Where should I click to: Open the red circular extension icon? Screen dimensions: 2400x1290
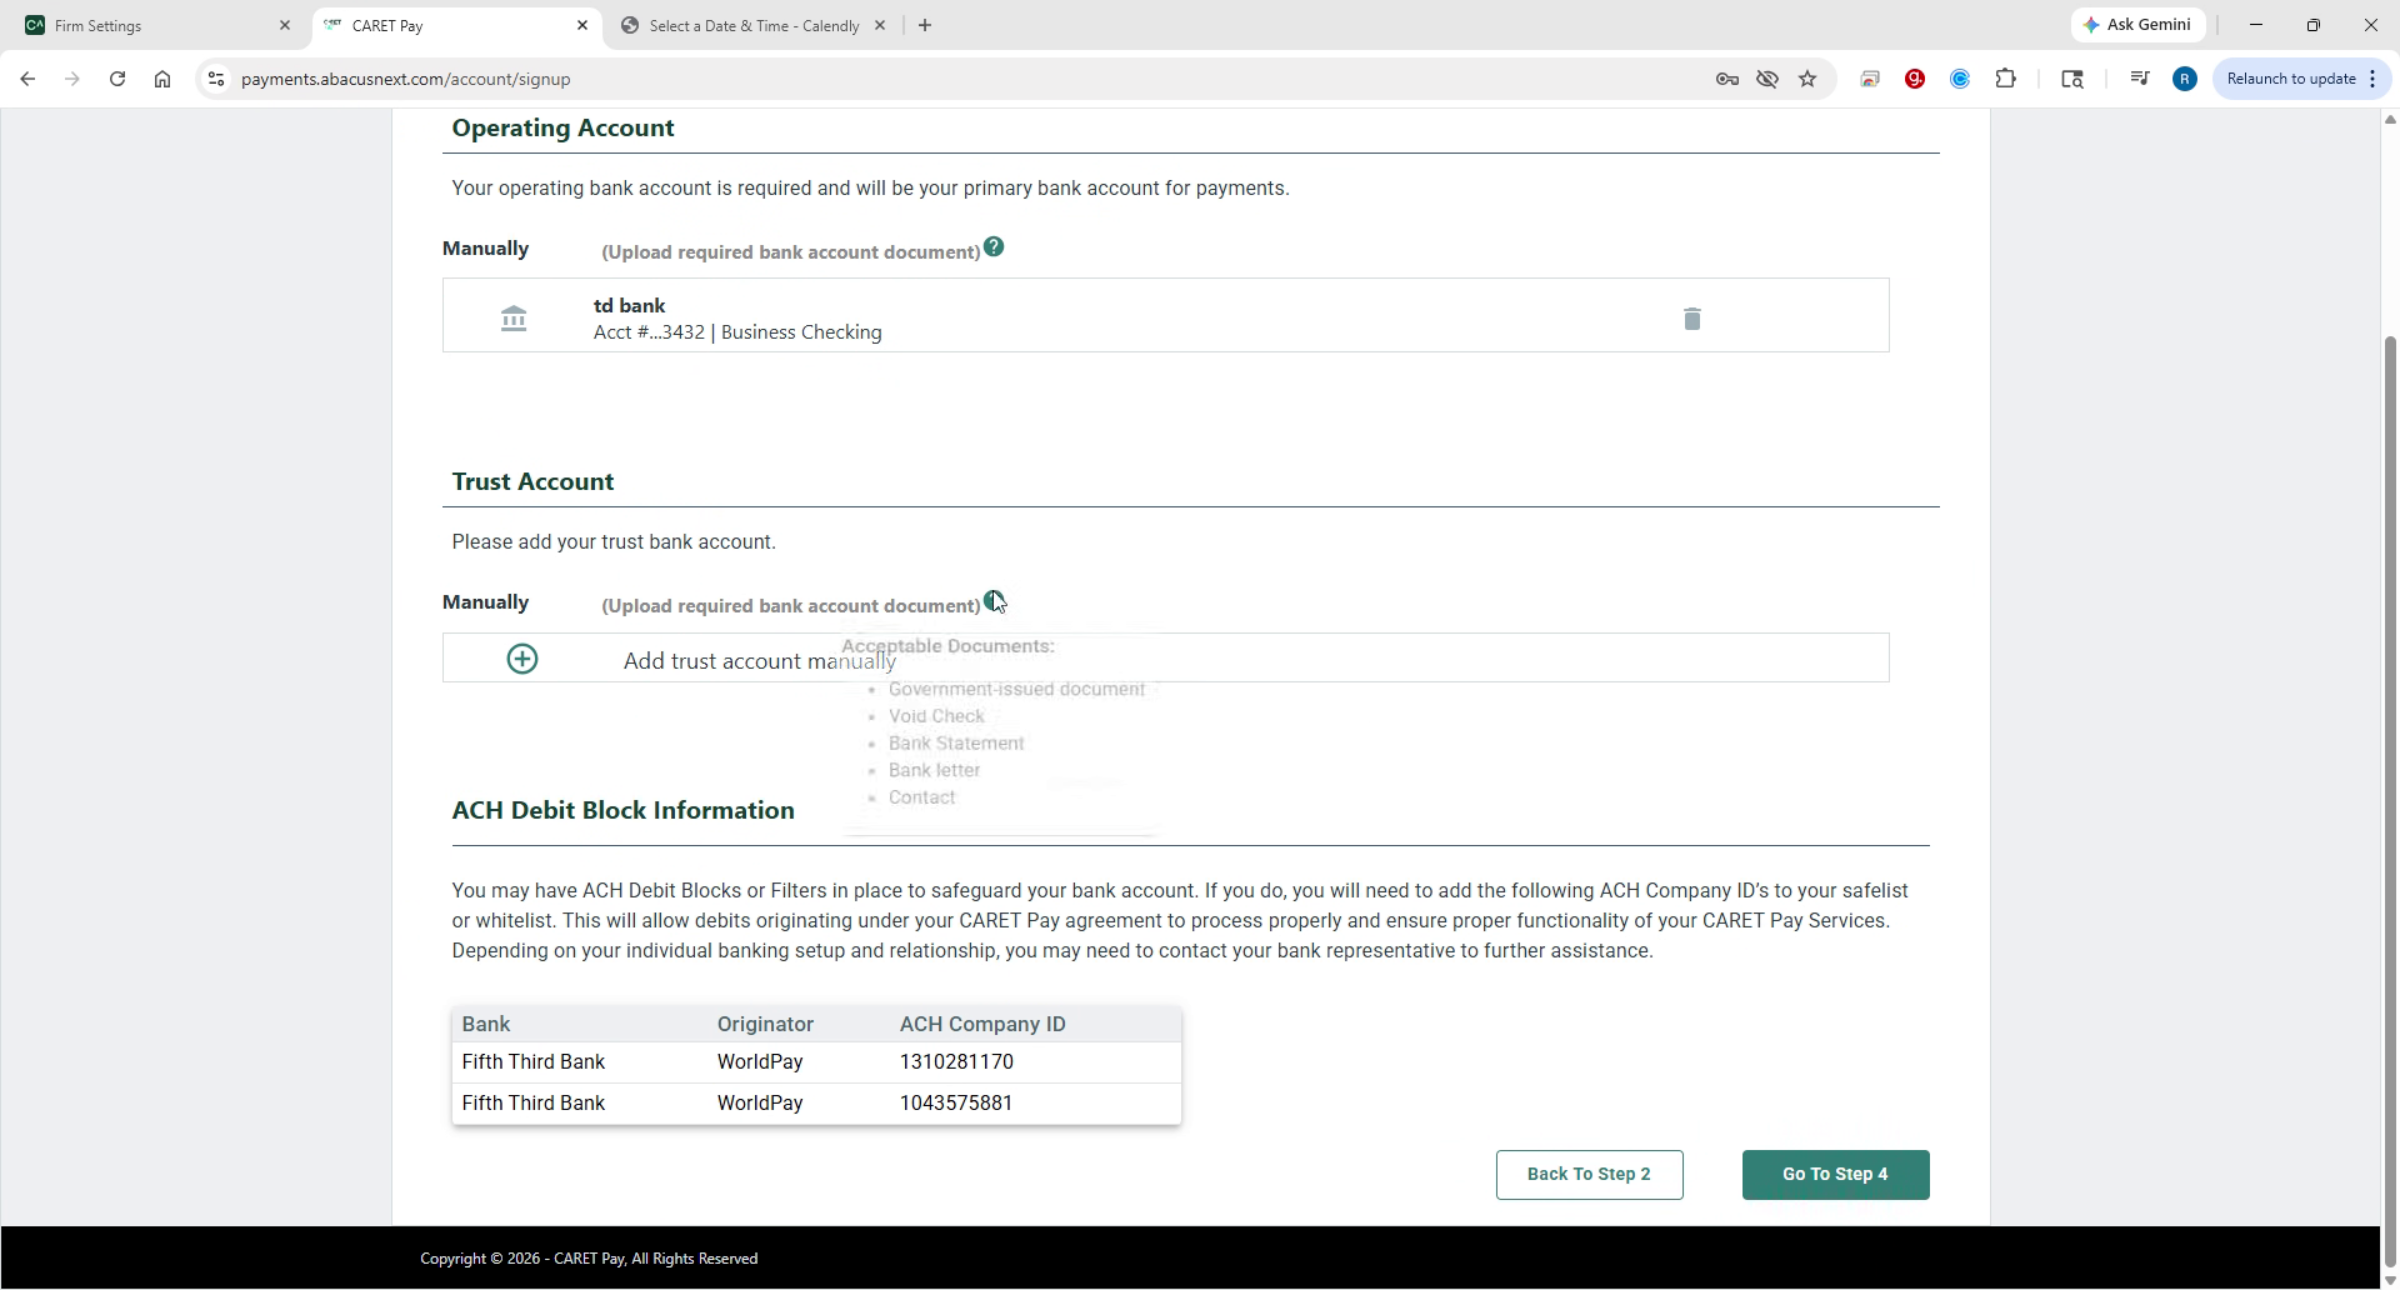1915,79
